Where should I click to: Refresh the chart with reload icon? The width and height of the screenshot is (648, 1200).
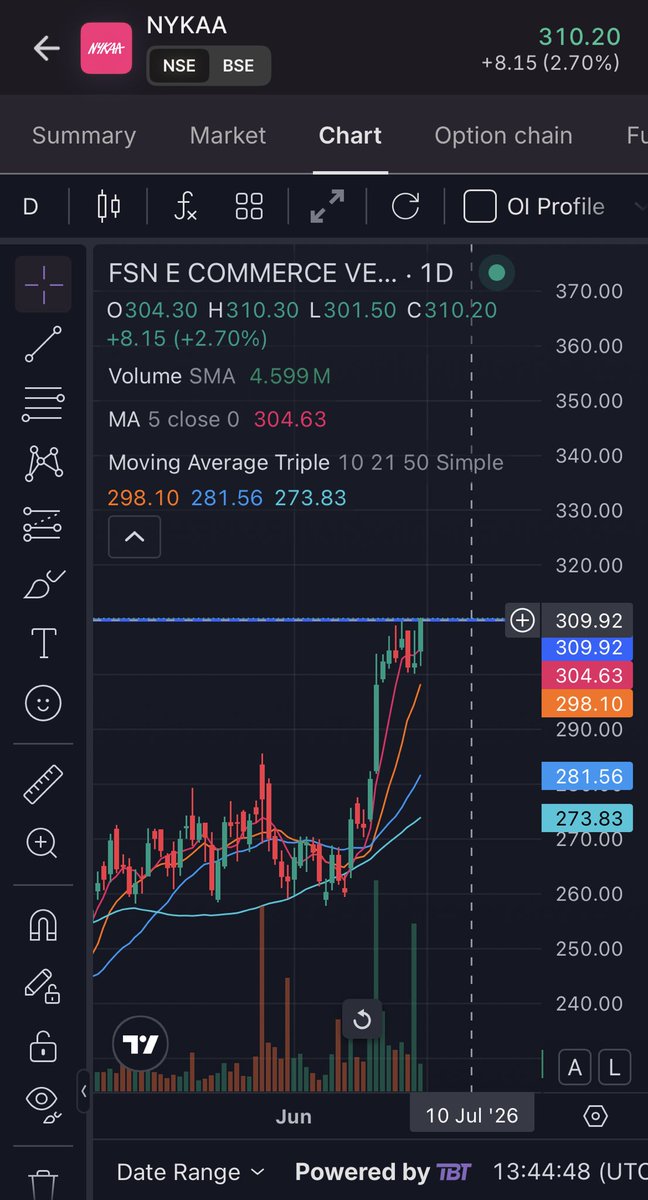[405, 207]
